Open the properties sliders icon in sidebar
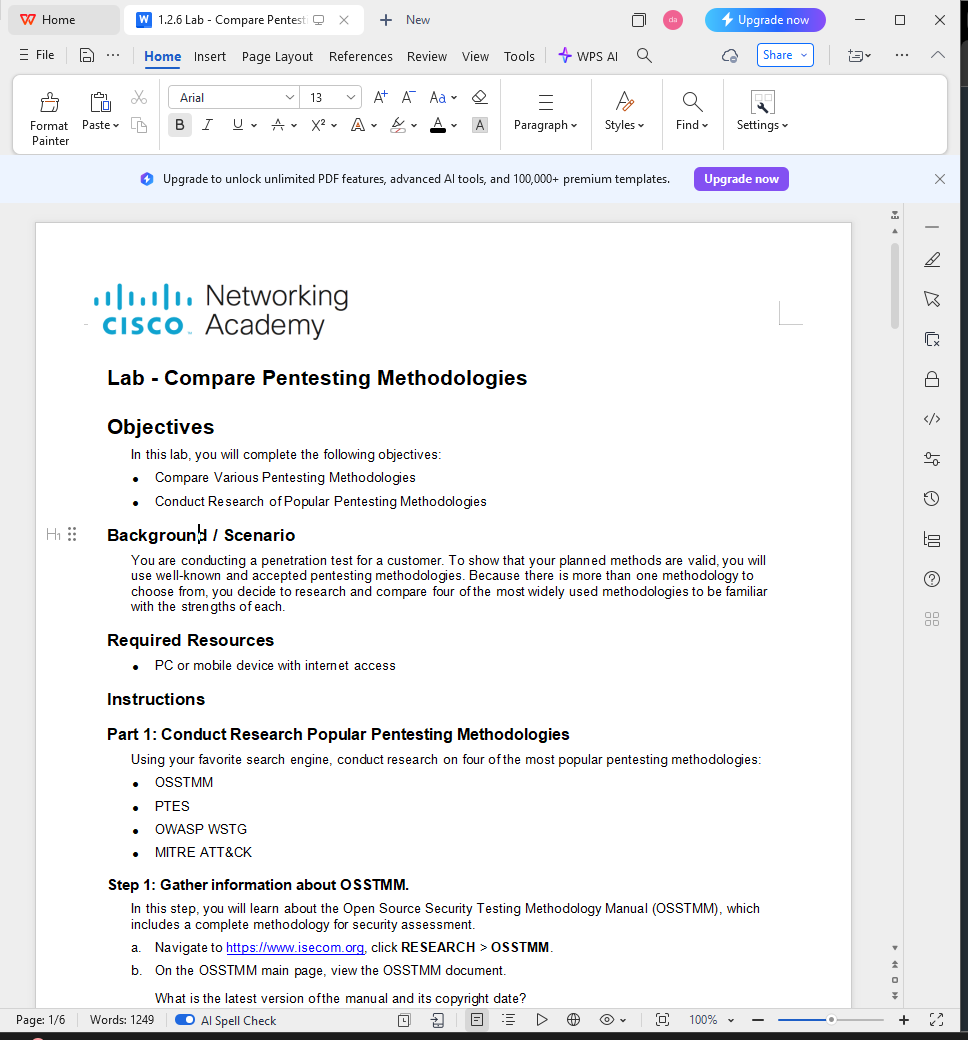 coord(932,459)
